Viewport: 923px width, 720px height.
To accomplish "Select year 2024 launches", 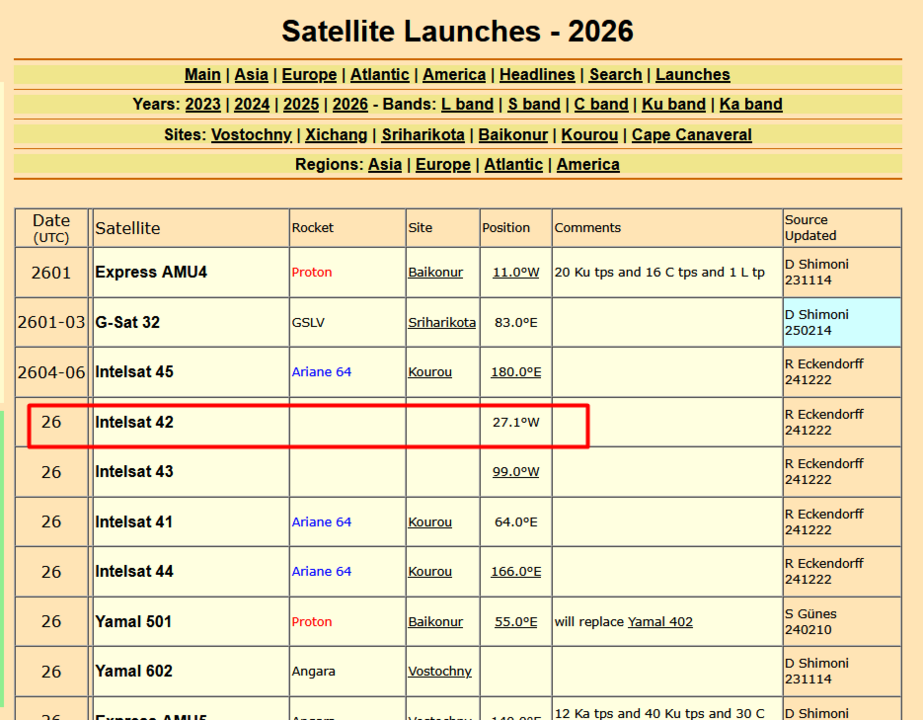I will 252,104.
